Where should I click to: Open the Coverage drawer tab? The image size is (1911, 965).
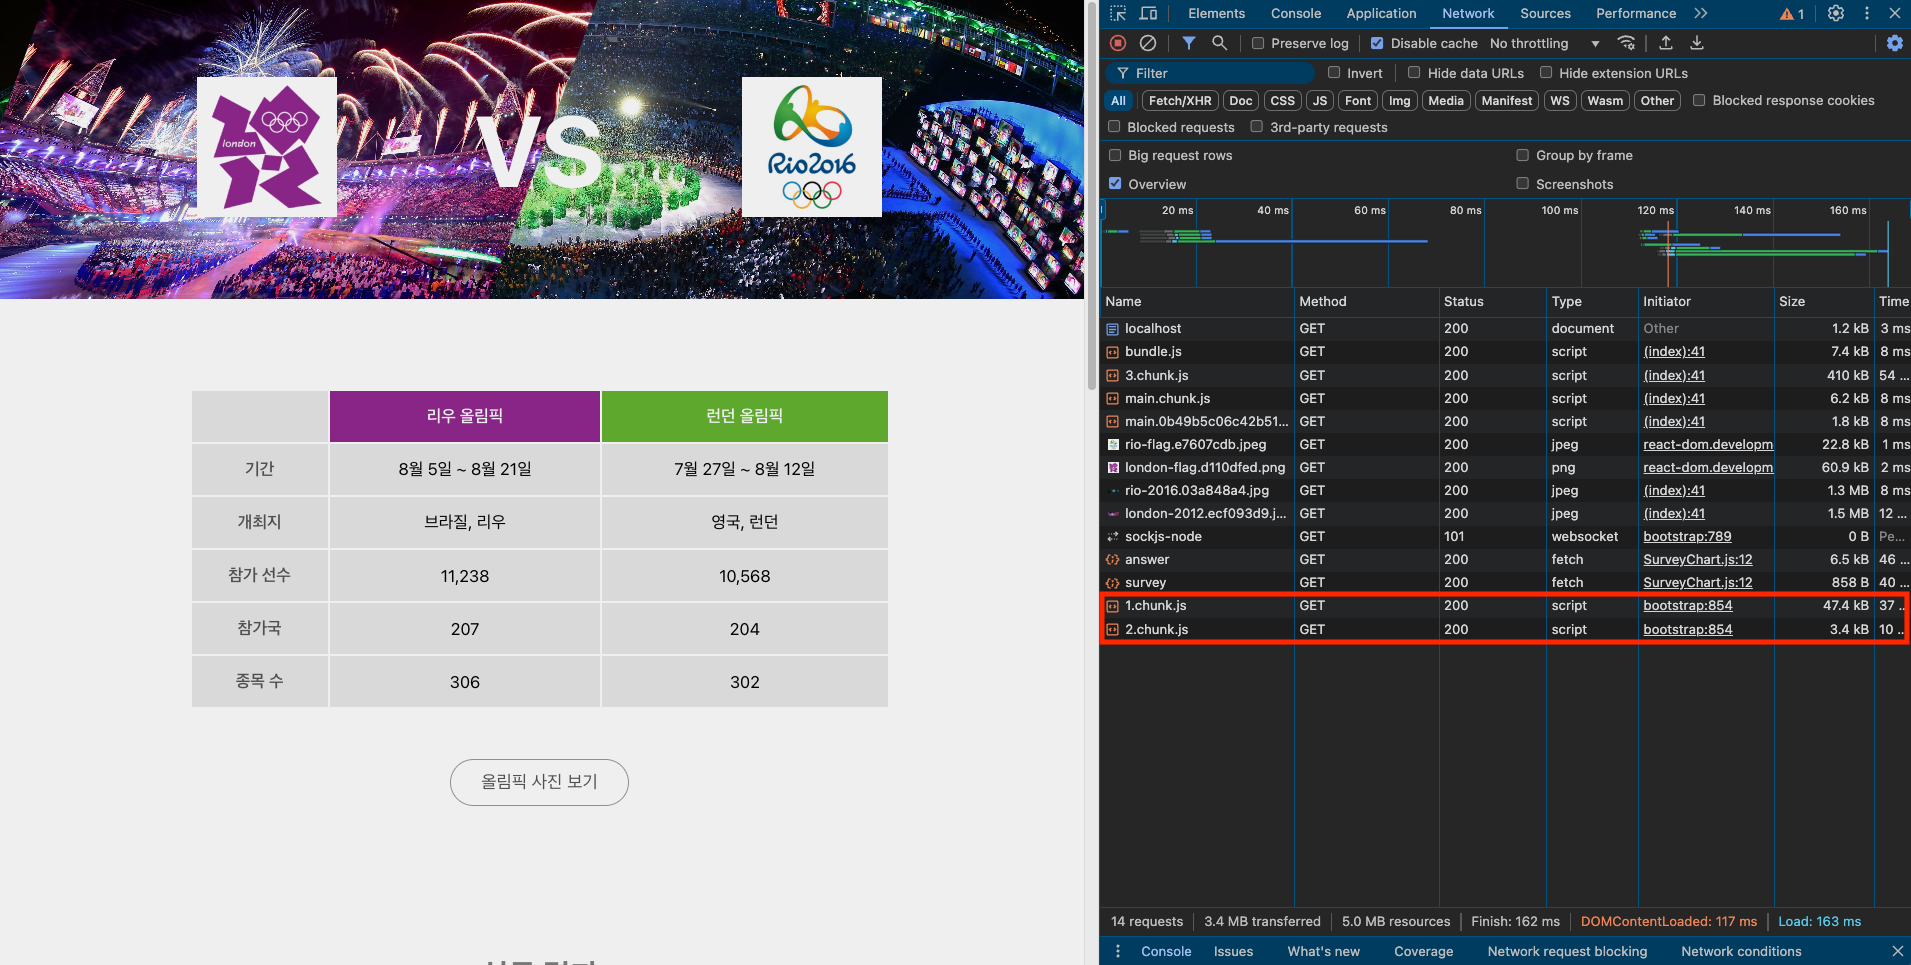coord(1423,951)
